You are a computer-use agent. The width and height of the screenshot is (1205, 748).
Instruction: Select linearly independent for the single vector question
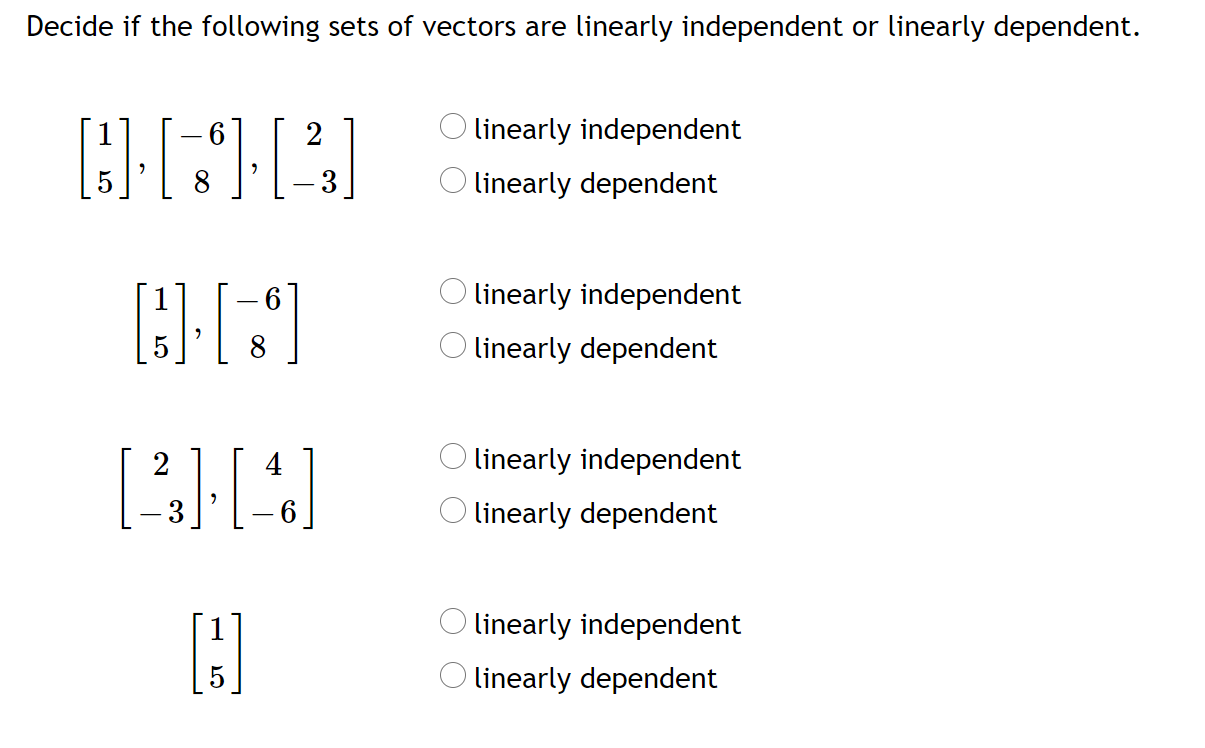pos(452,621)
